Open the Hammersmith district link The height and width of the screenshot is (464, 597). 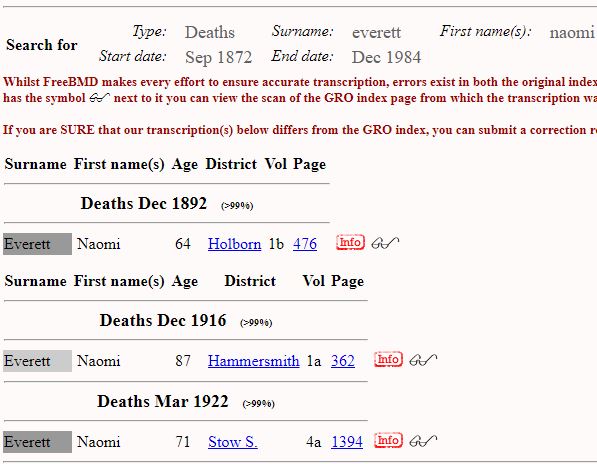pyautogui.click(x=254, y=360)
